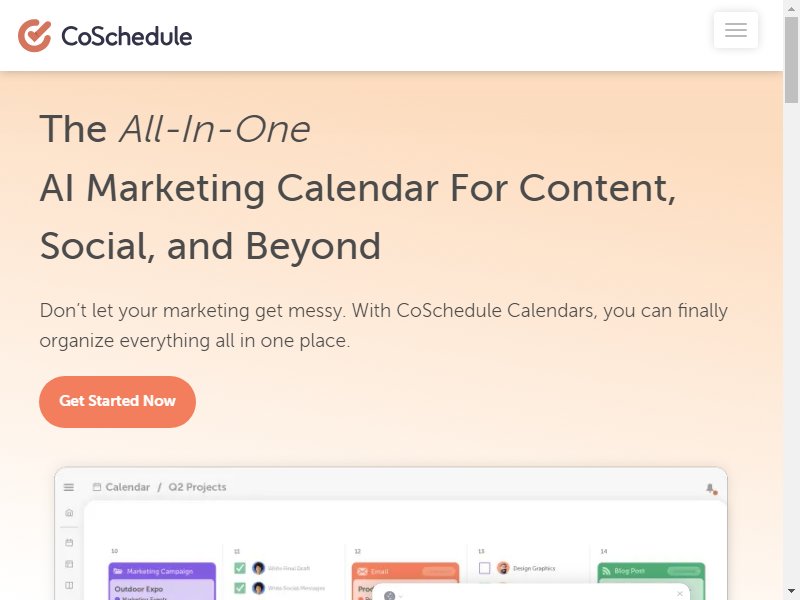
Task: Click the scrollbar down arrow
Action: click(x=791, y=590)
